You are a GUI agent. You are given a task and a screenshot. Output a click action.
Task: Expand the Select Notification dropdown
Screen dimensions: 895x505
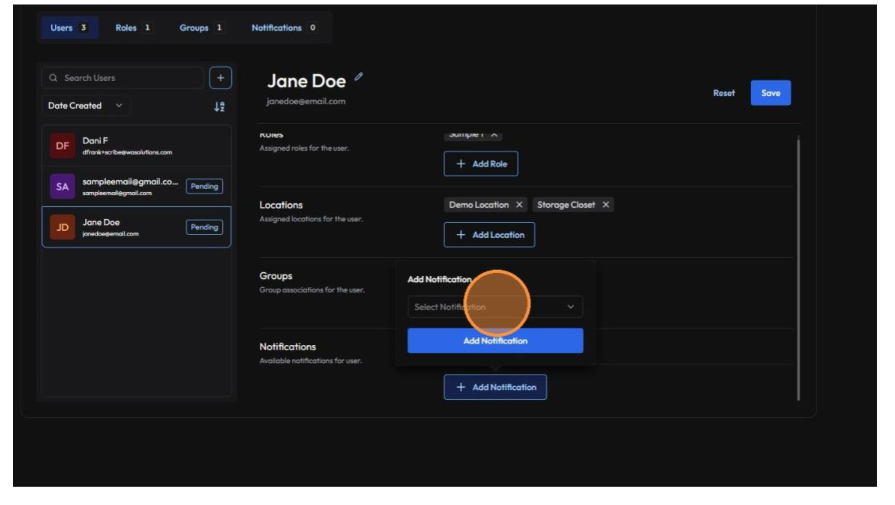[495, 307]
